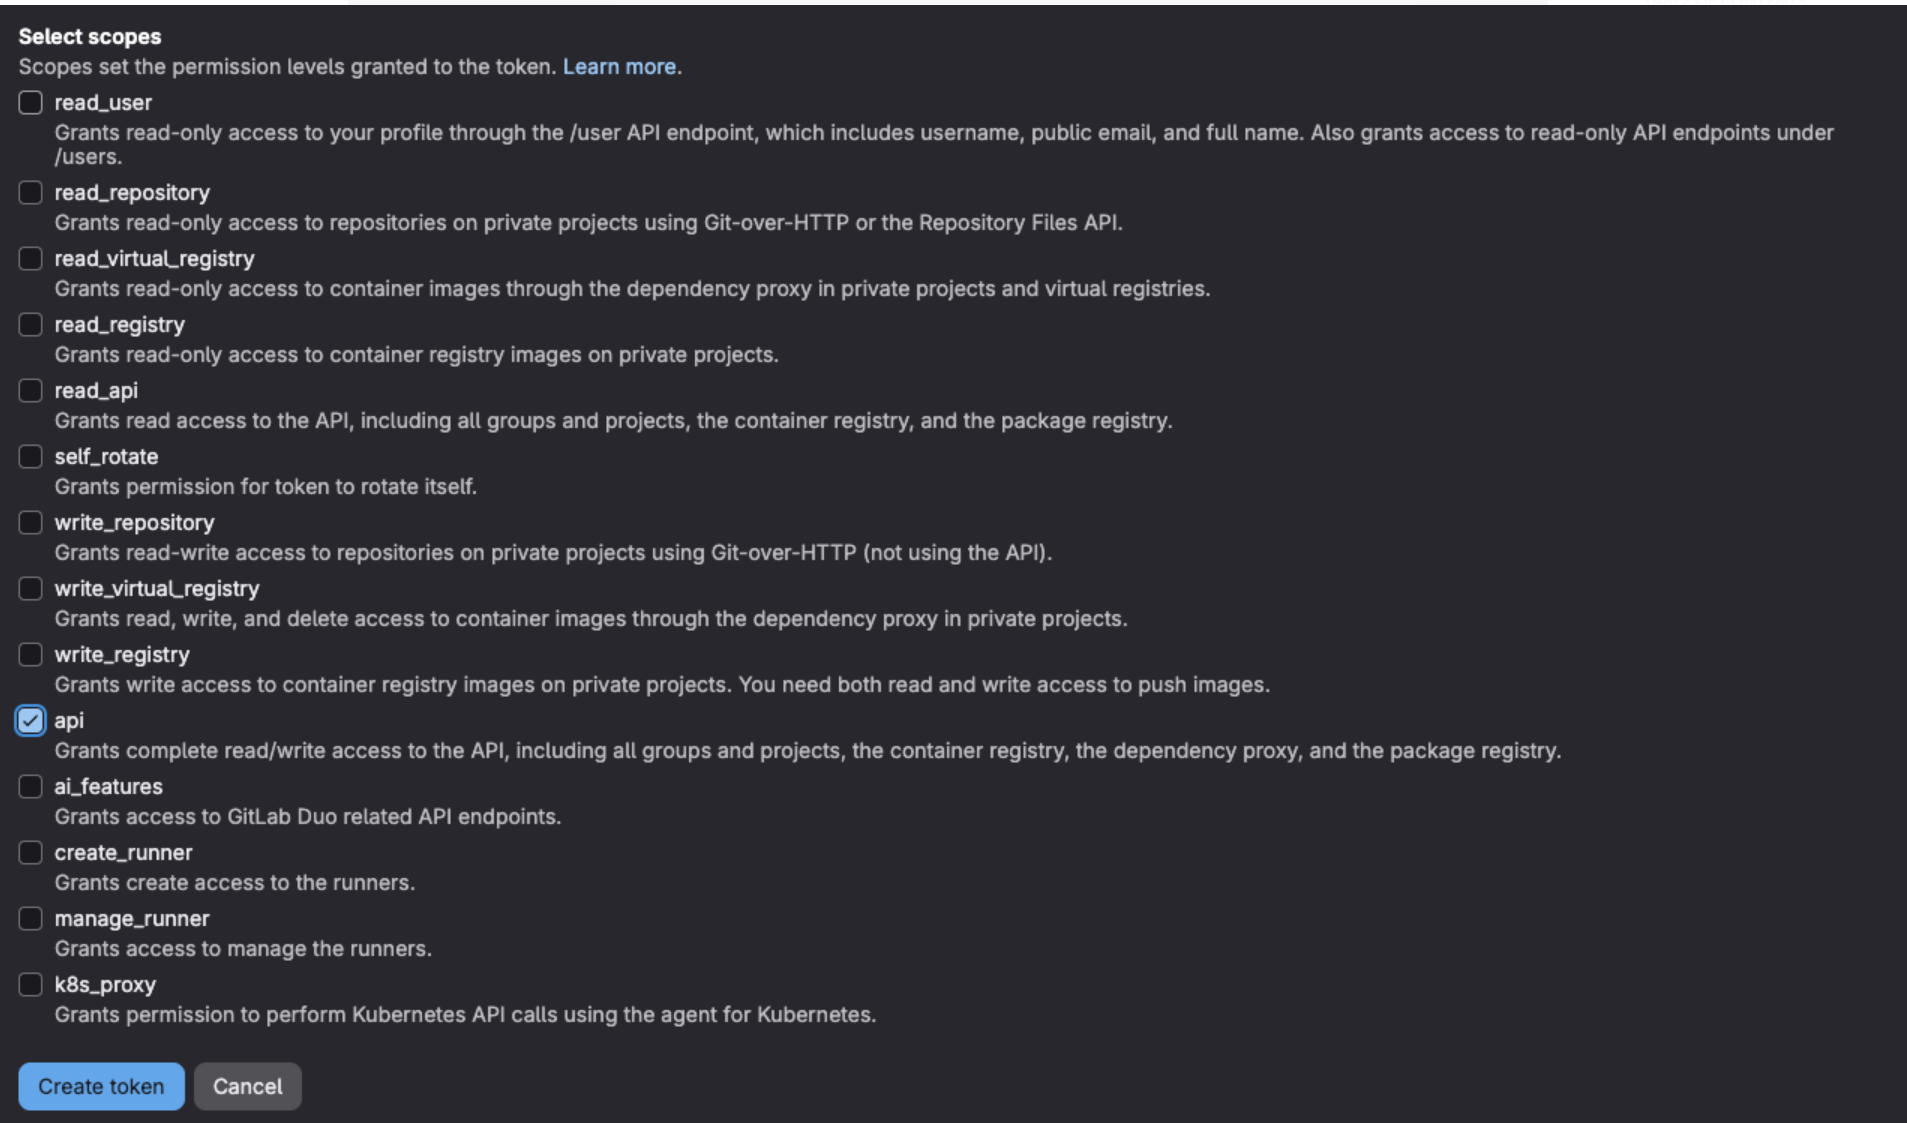Toggle the write_repository checkbox on

coord(31,523)
